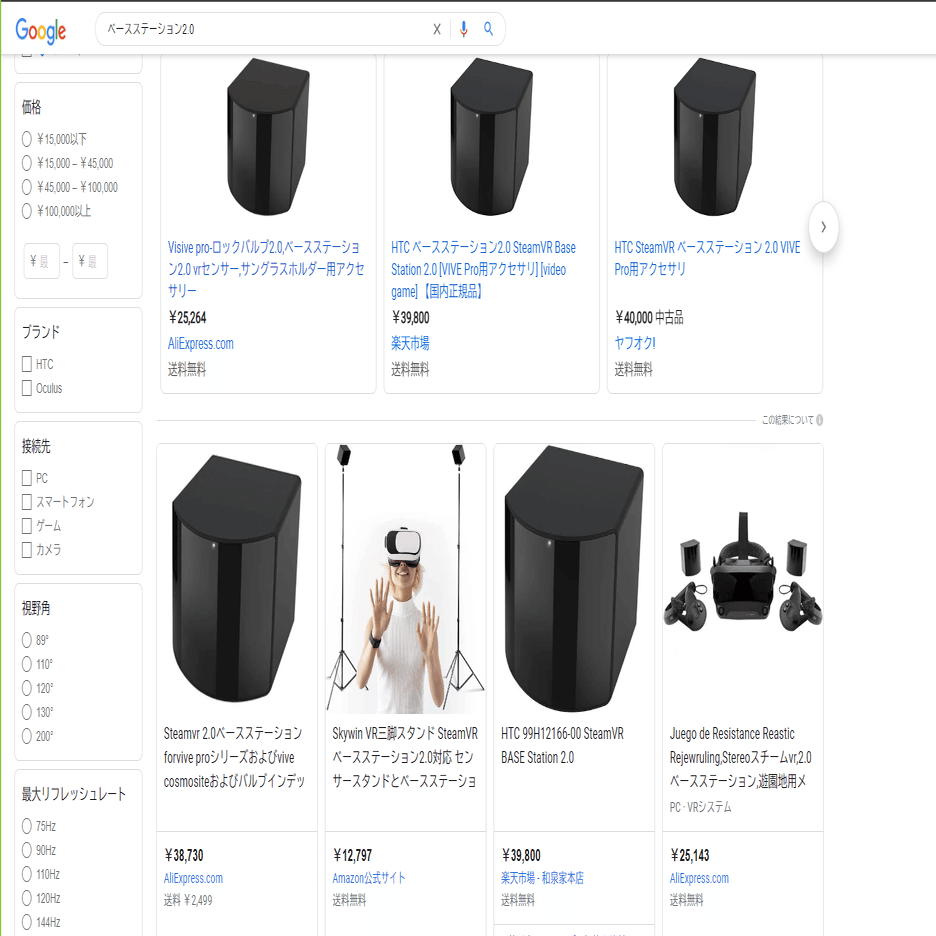The image size is (936, 936).
Task: Open the Google logo homepage link
Action: [41, 30]
